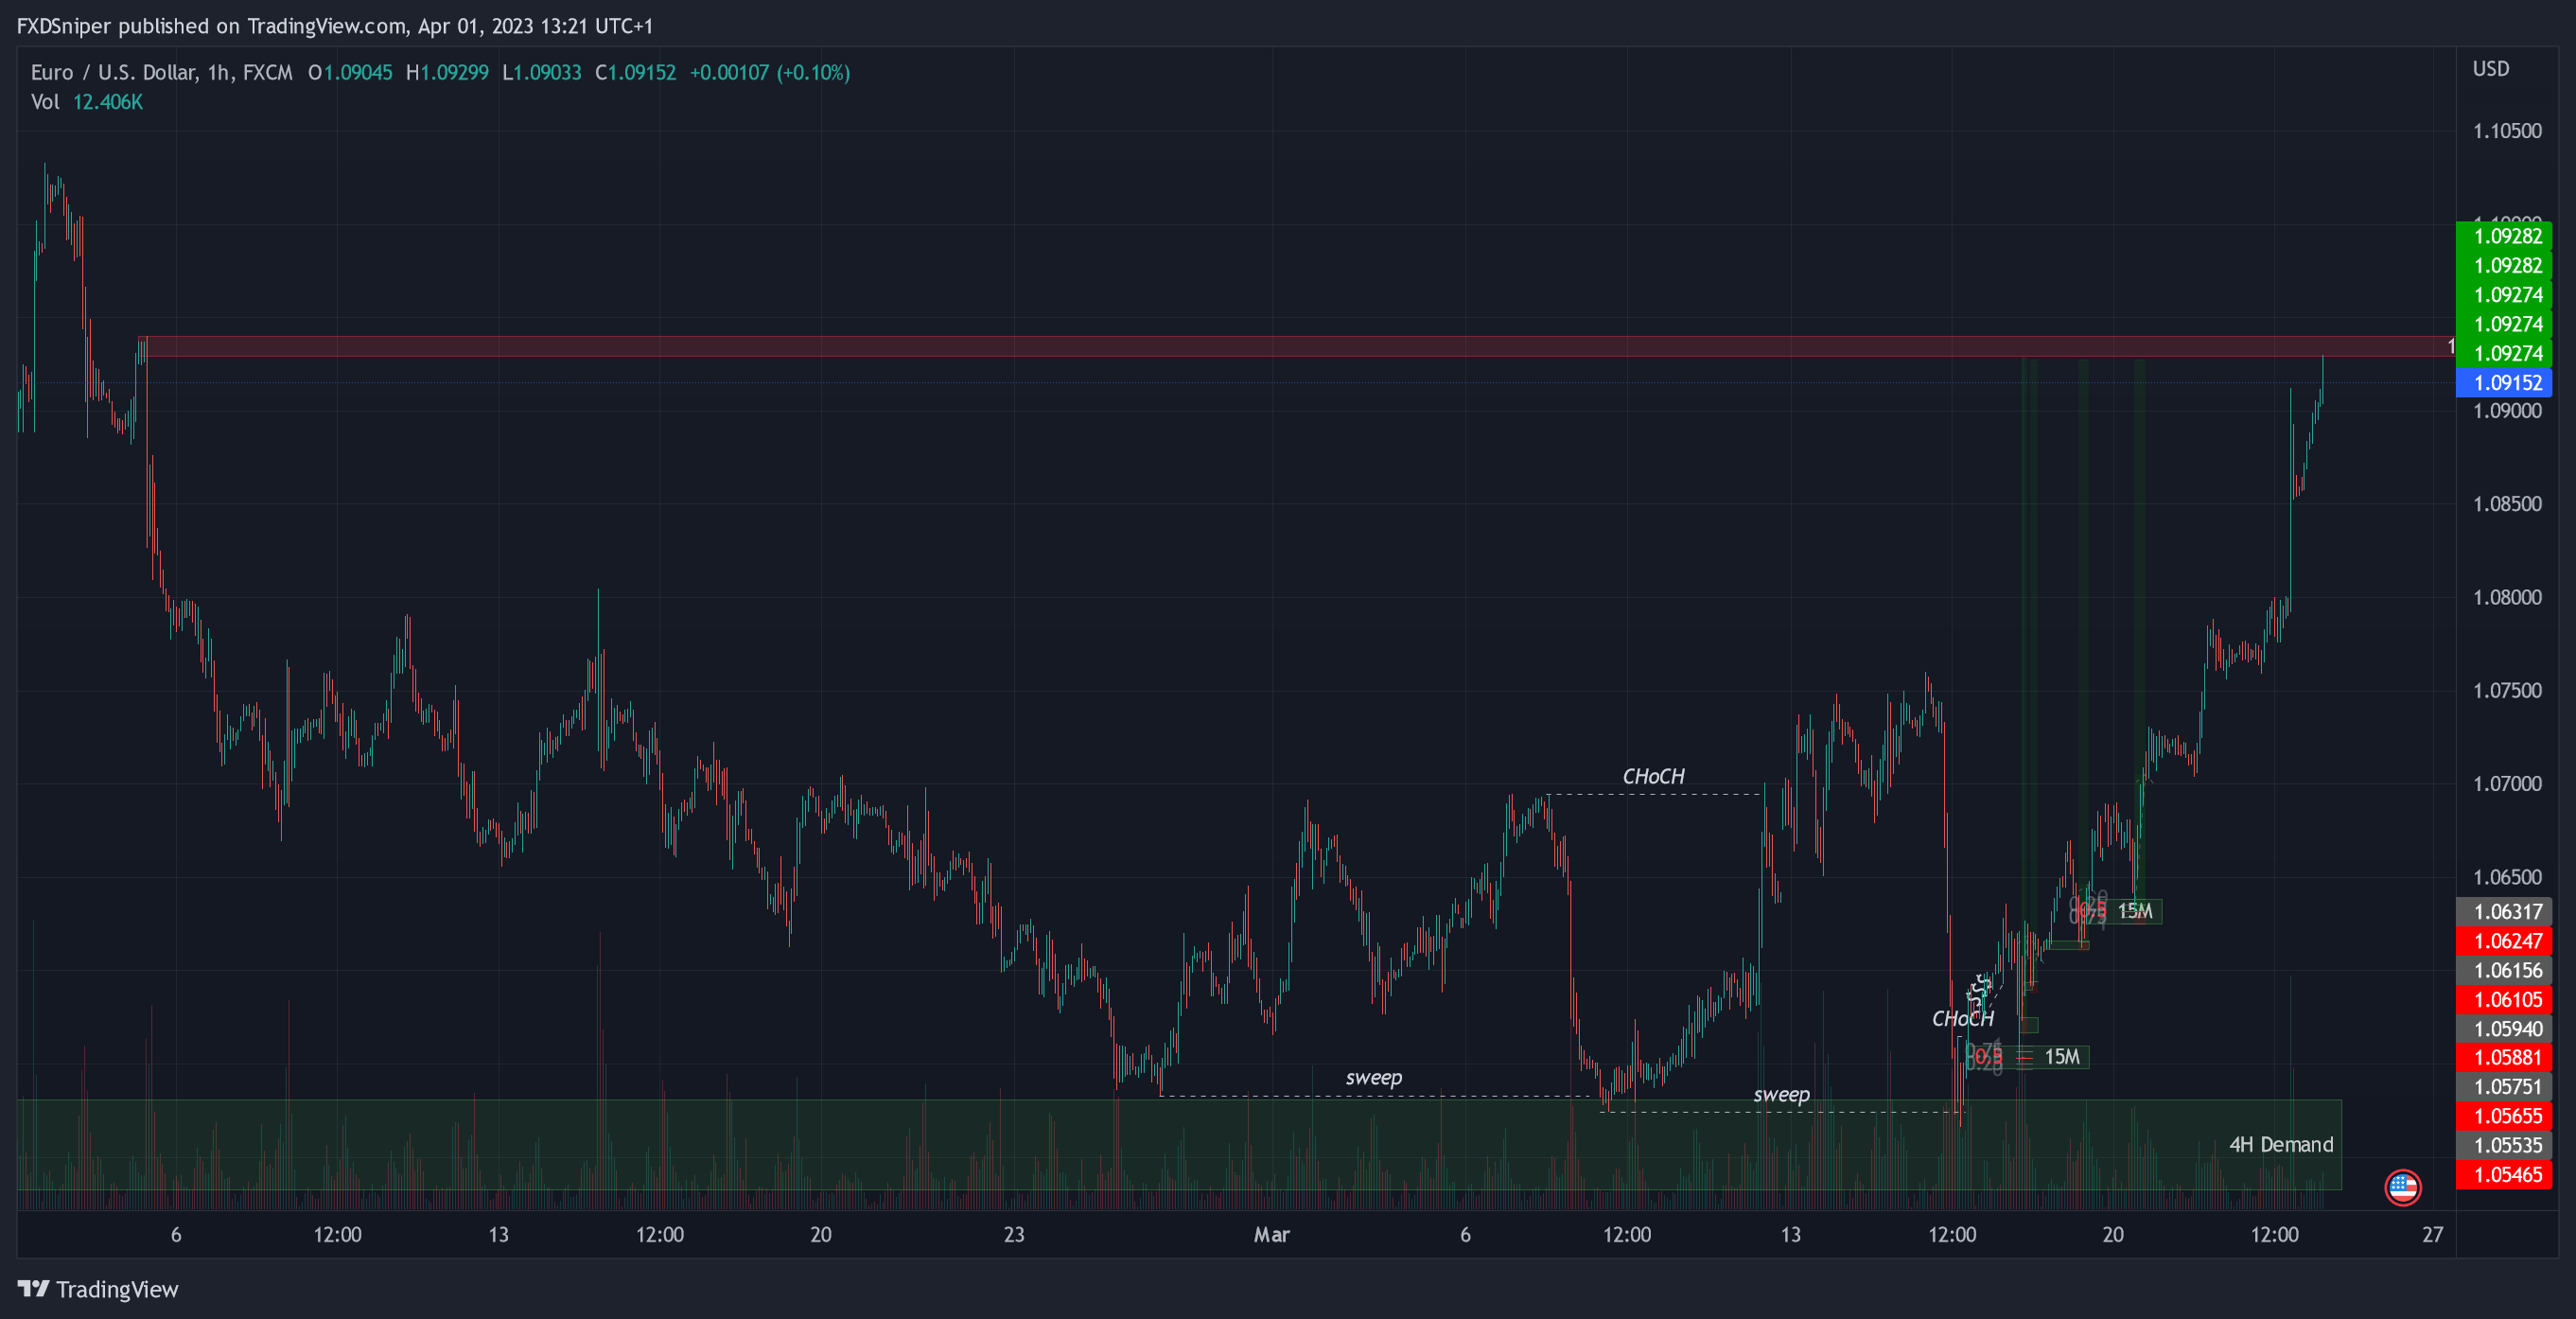Click the gray 1.06156 price label

tap(2505, 970)
